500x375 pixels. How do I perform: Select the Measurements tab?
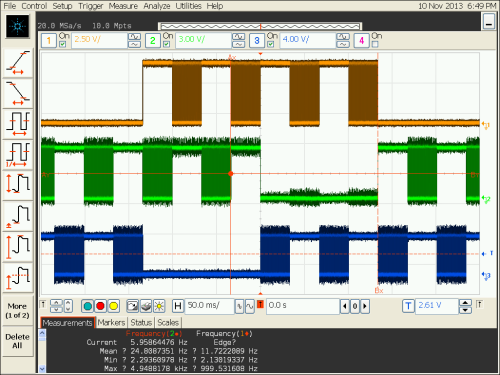tap(68, 323)
